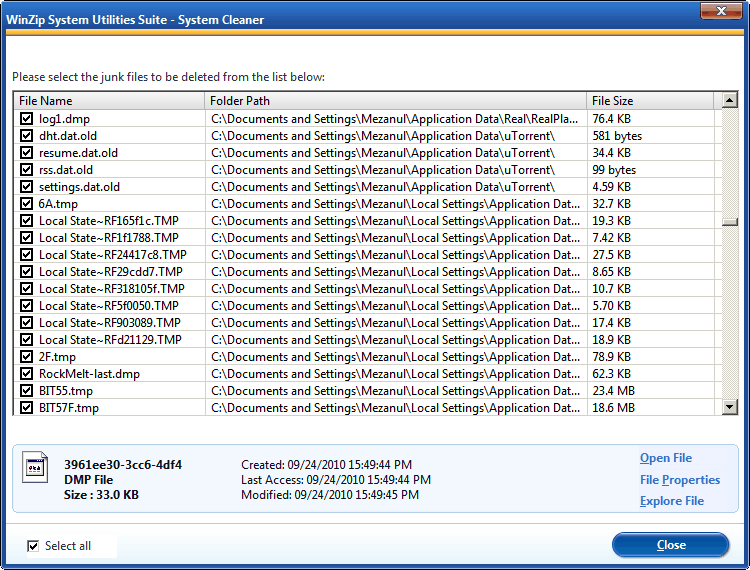The height and width of the screenshot is (570, 750).
Task: Deselect settings.dat.old checkbox
Action: 26,186
